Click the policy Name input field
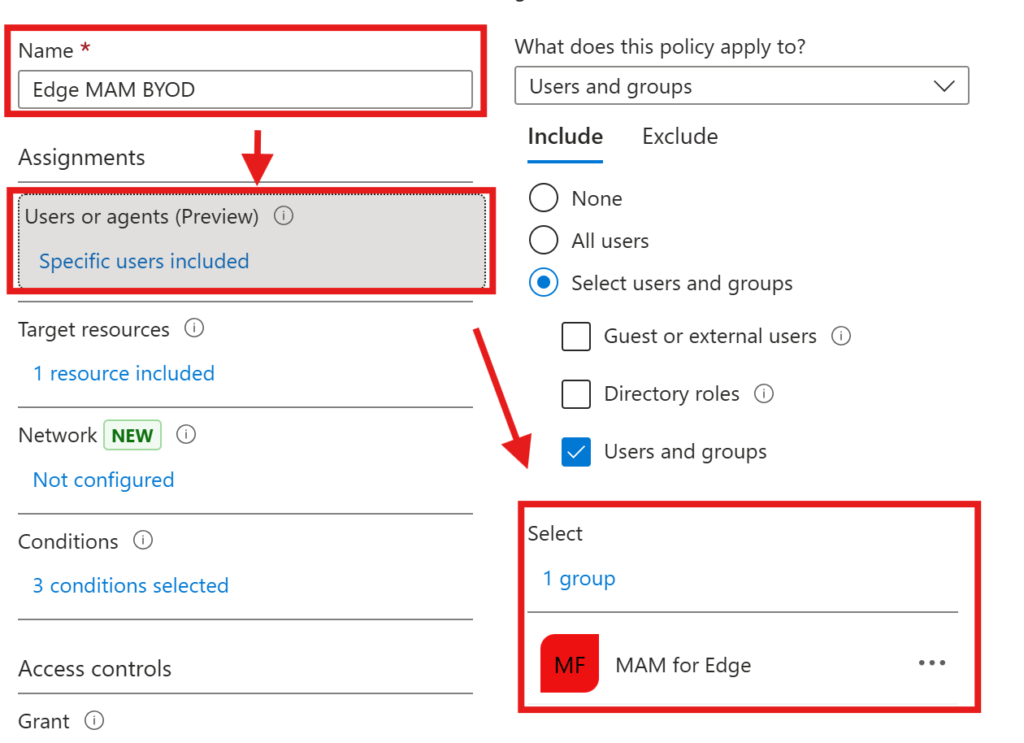The height and width of the screenshot is (743, 1024). (x=245, y=90)
